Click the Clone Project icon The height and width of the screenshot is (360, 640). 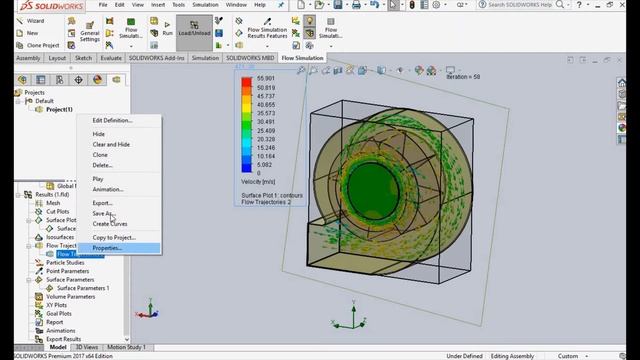pyautogui.click(x=20, y=45)
